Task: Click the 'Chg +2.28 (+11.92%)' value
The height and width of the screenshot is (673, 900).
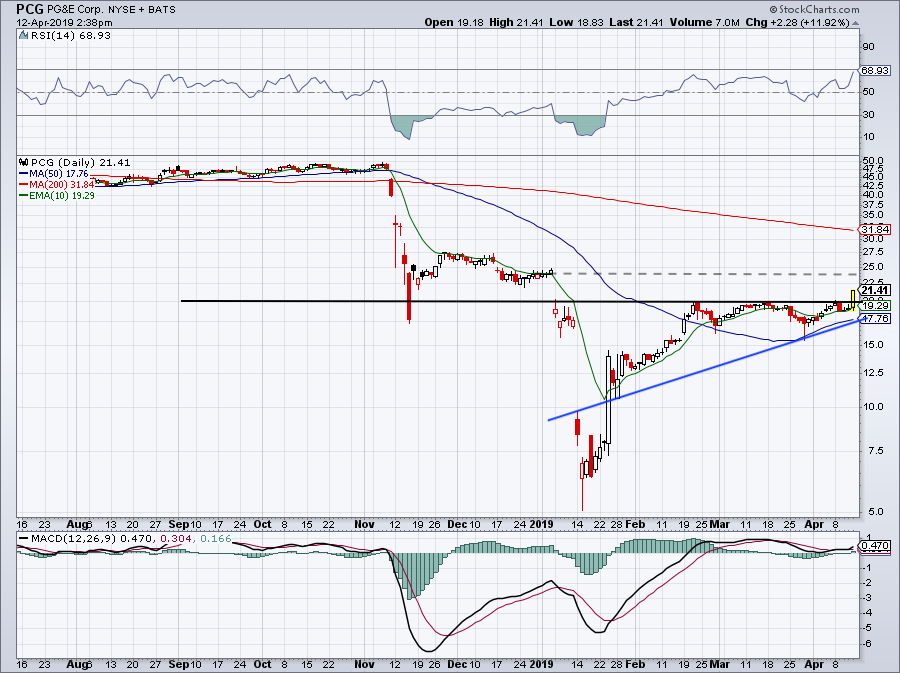Action: click(x=797, y=22)
